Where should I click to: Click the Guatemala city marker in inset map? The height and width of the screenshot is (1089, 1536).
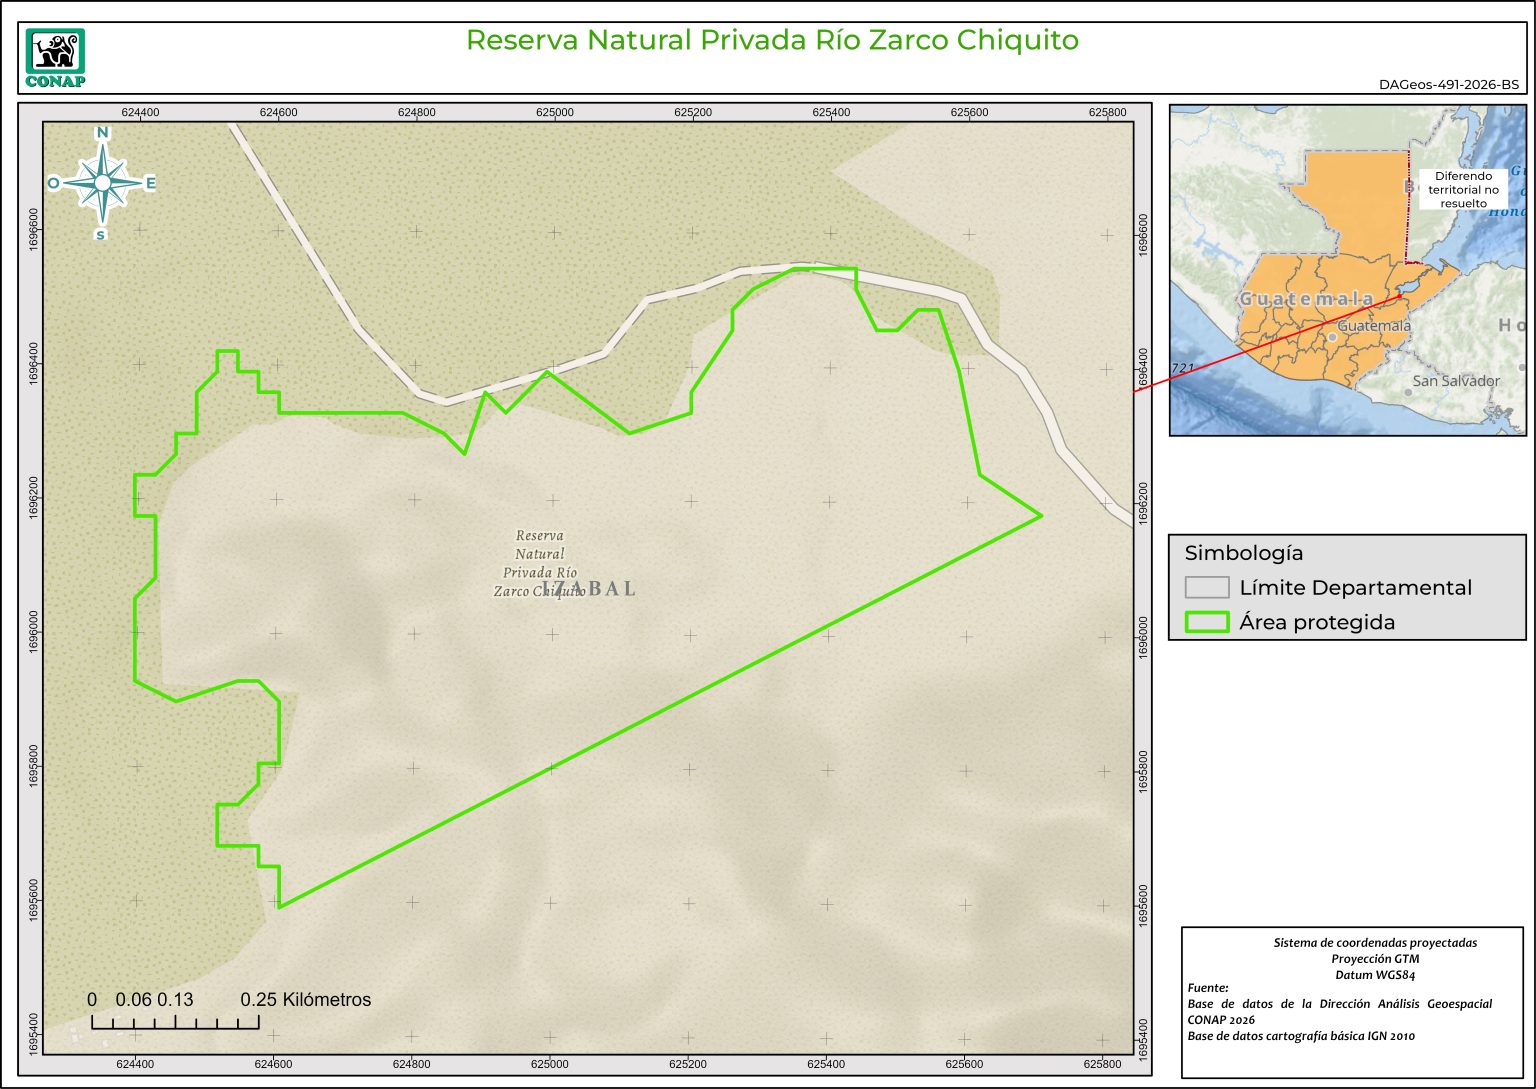tap(1333, 338)
